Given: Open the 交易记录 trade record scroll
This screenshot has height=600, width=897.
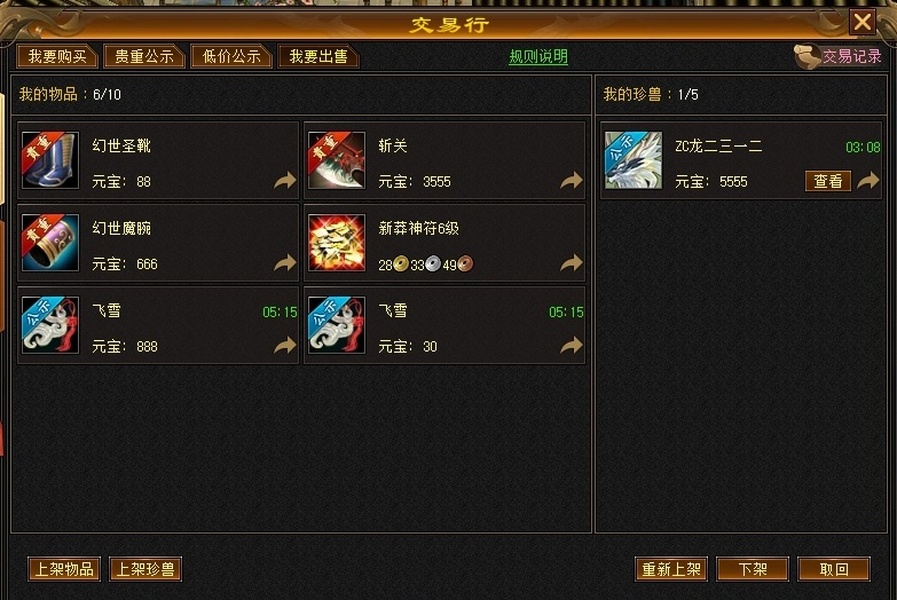Looking at the screenshot, I should point(838,56).
